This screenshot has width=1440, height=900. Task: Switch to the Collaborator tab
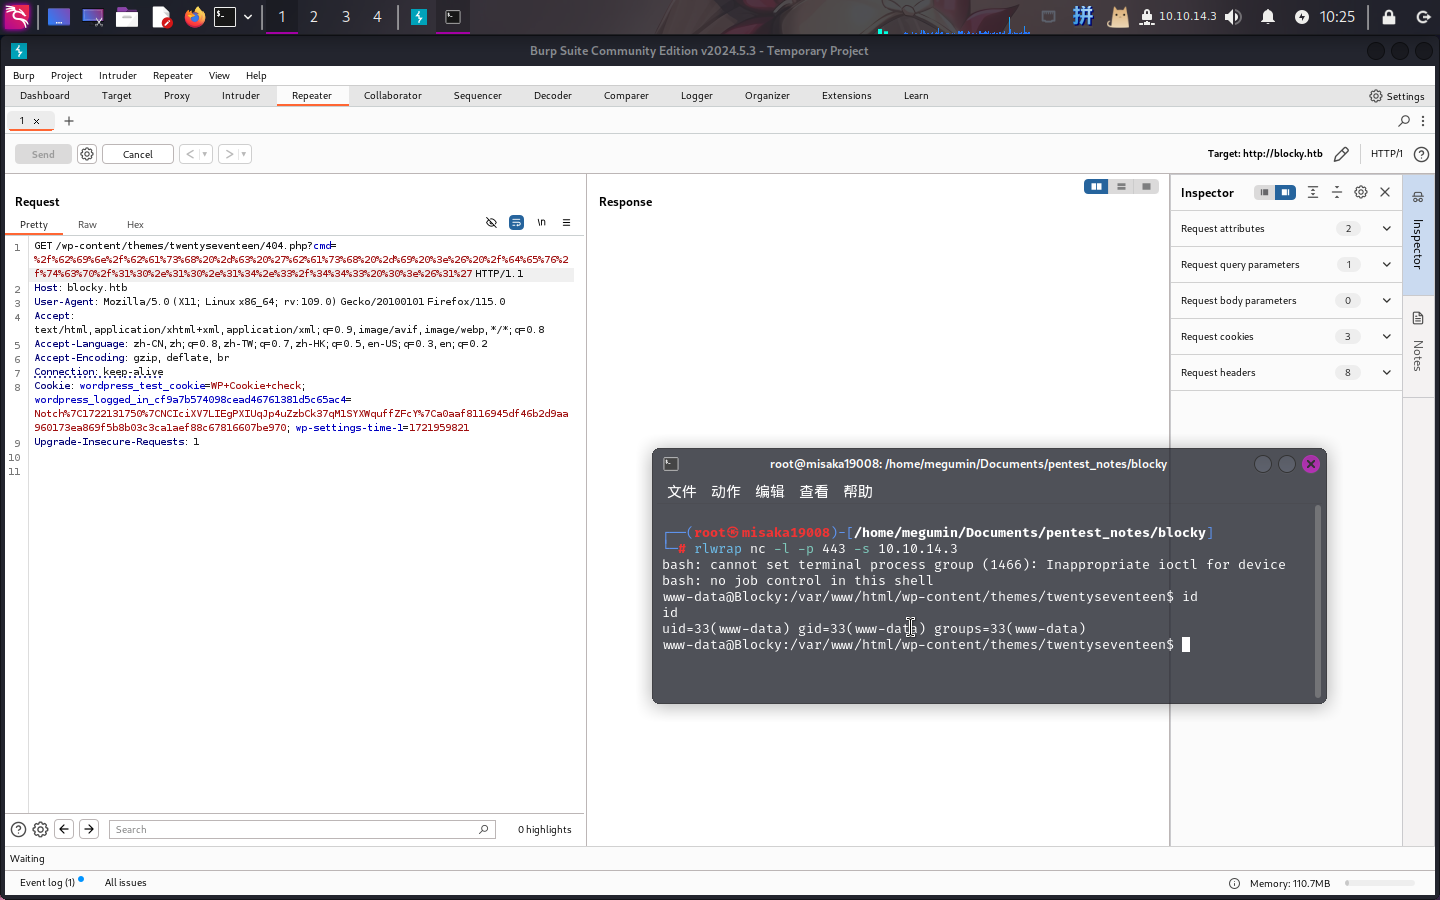coord(393,96)
